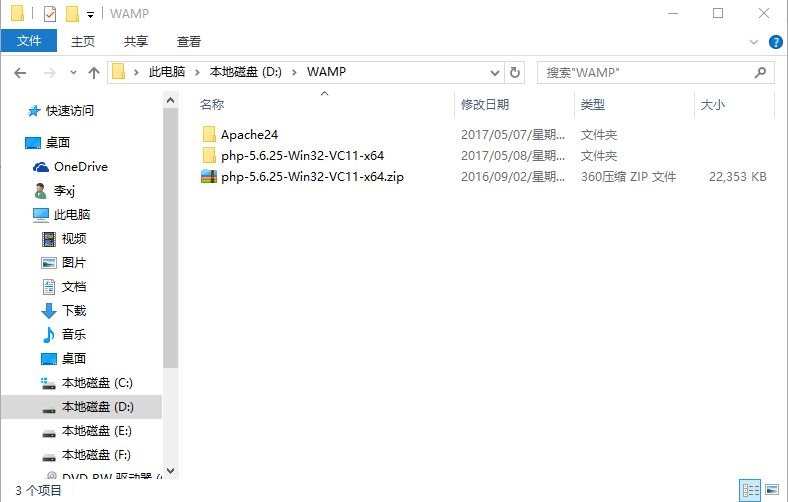Open 本地磁盘 (E:) in the sidebar
Screen dimensions: 788x502
pos(96,431)
